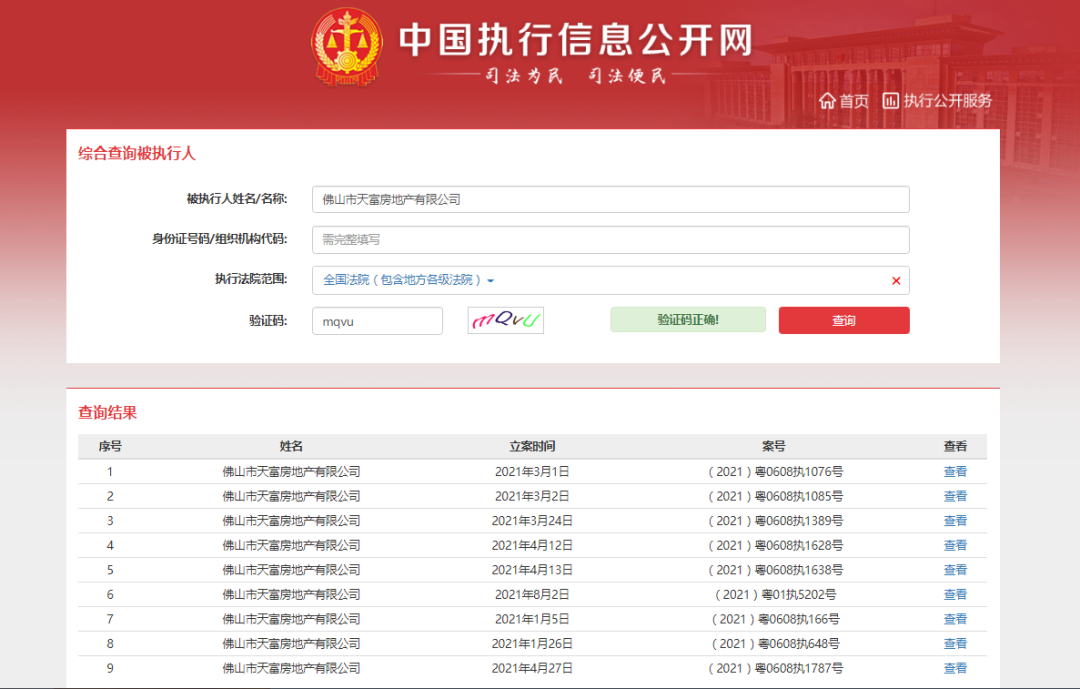
Task: View details for case 粤0608执1085号
Action: pos(955,496)
